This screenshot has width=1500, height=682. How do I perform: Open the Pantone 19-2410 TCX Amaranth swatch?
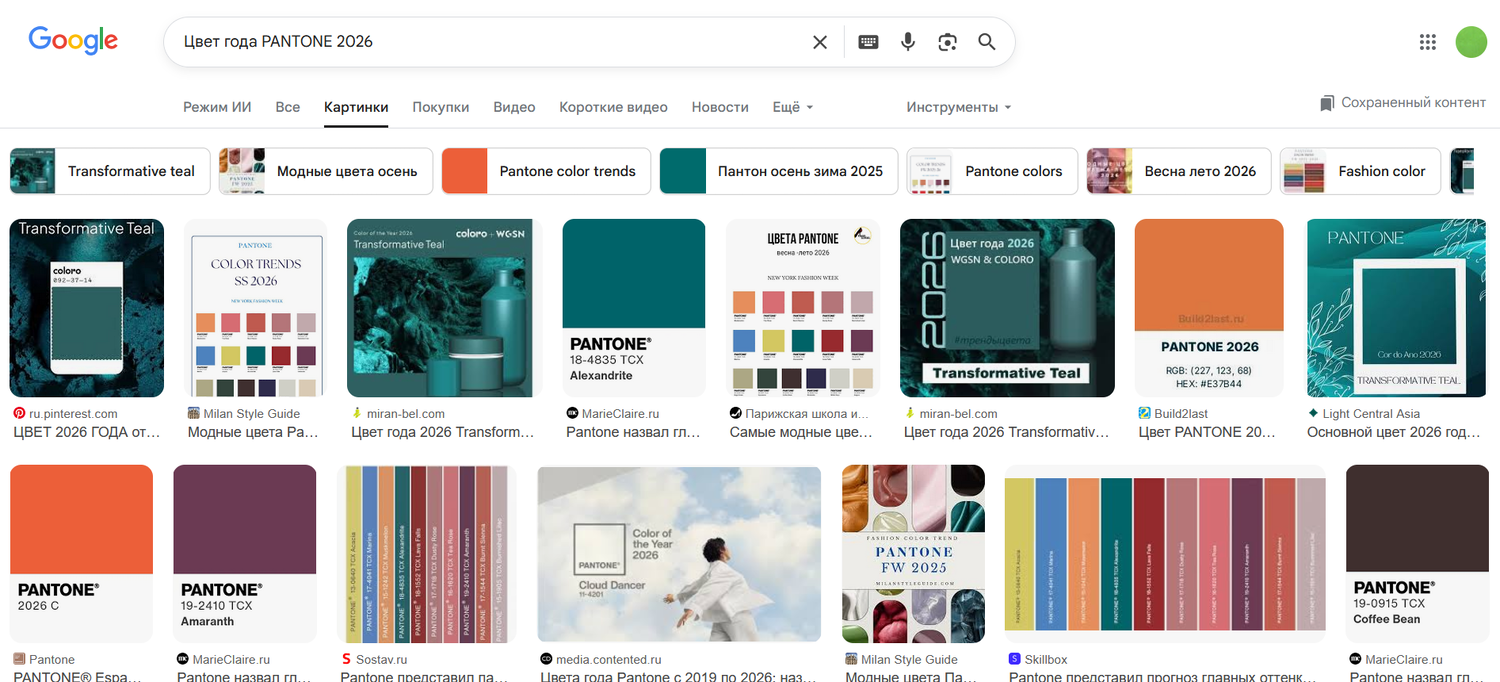pos(245,553)
